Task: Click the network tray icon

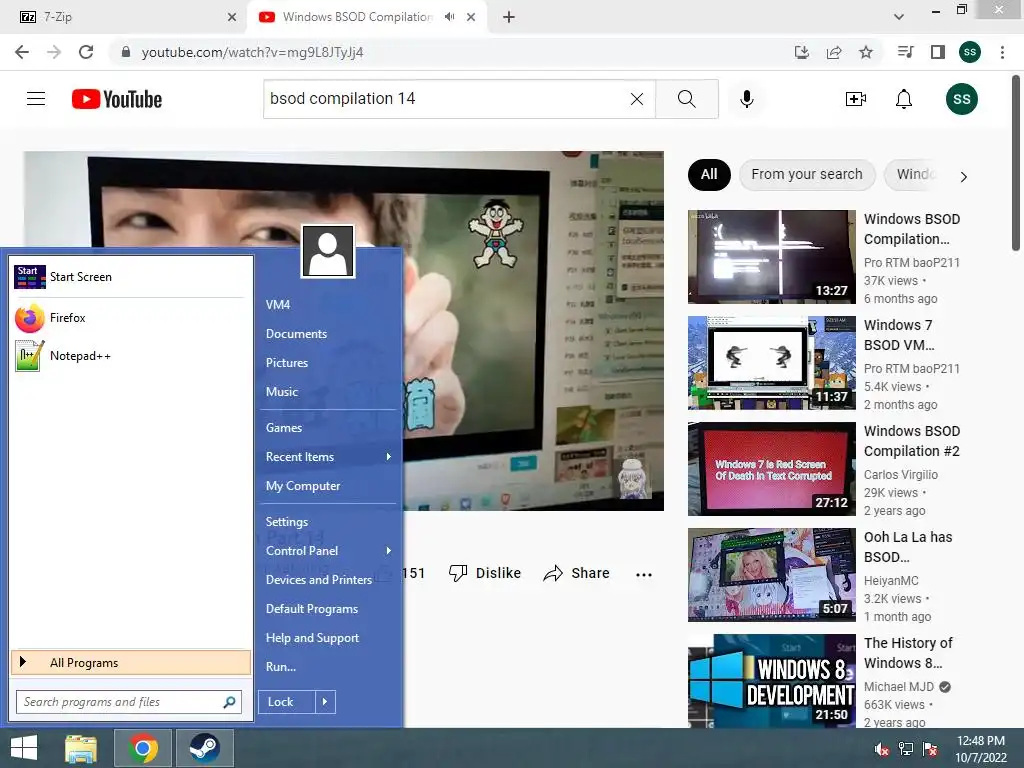Action: 906,749
